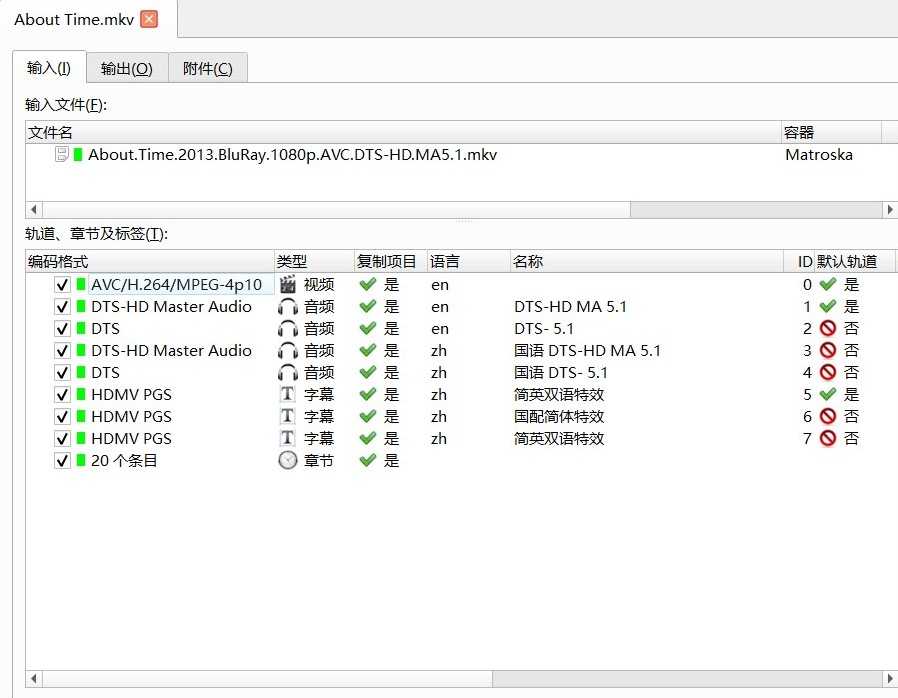
Task: Click copy-item green checkmark of video row
Action: coord(368,284)
